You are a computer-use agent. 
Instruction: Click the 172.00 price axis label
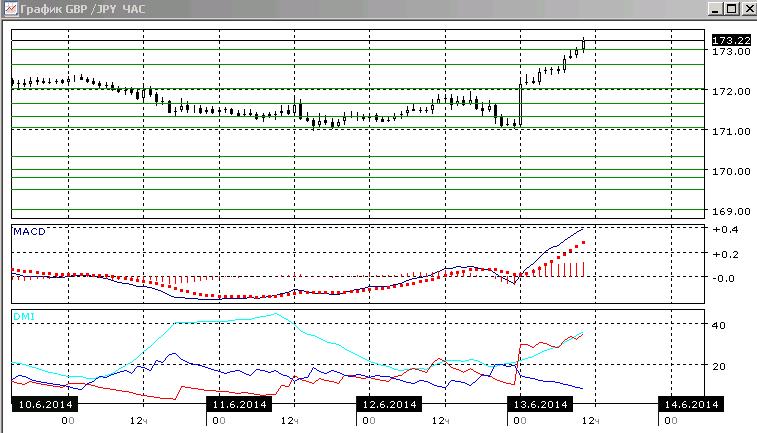(731, 91)
